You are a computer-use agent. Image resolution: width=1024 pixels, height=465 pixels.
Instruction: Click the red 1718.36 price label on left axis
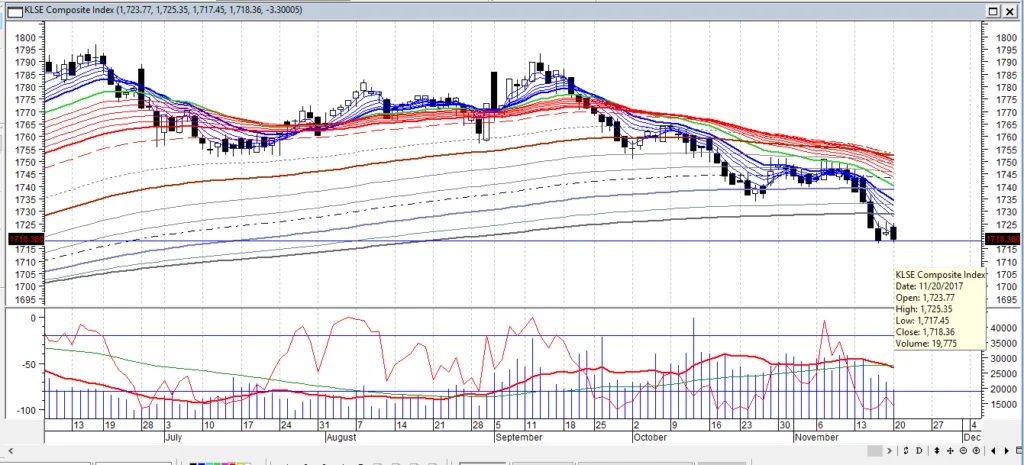pyautogui.click(x=26, y=240)
